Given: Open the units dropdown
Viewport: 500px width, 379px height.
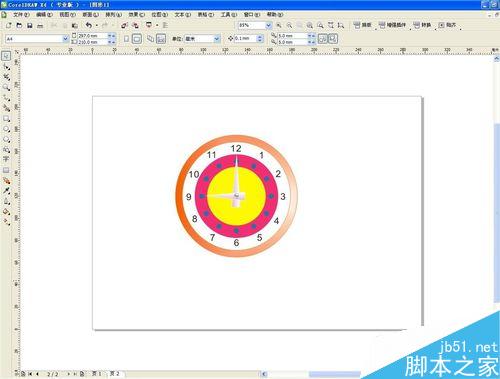Looking at the screenshot, I should [x=217, y=39].
